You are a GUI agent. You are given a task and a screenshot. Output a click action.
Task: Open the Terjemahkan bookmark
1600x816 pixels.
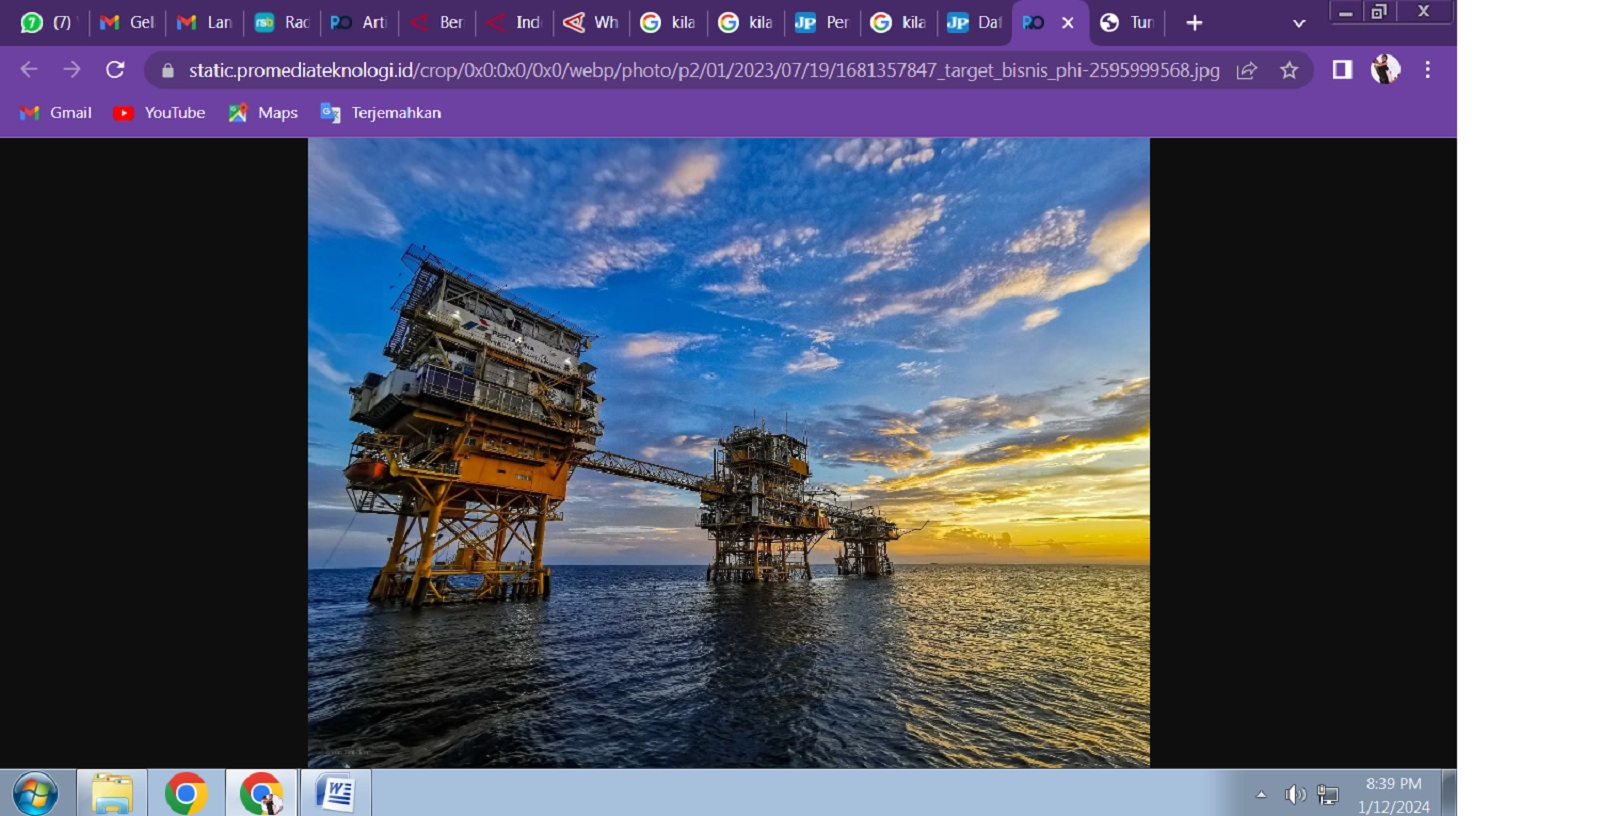(381, 113)
